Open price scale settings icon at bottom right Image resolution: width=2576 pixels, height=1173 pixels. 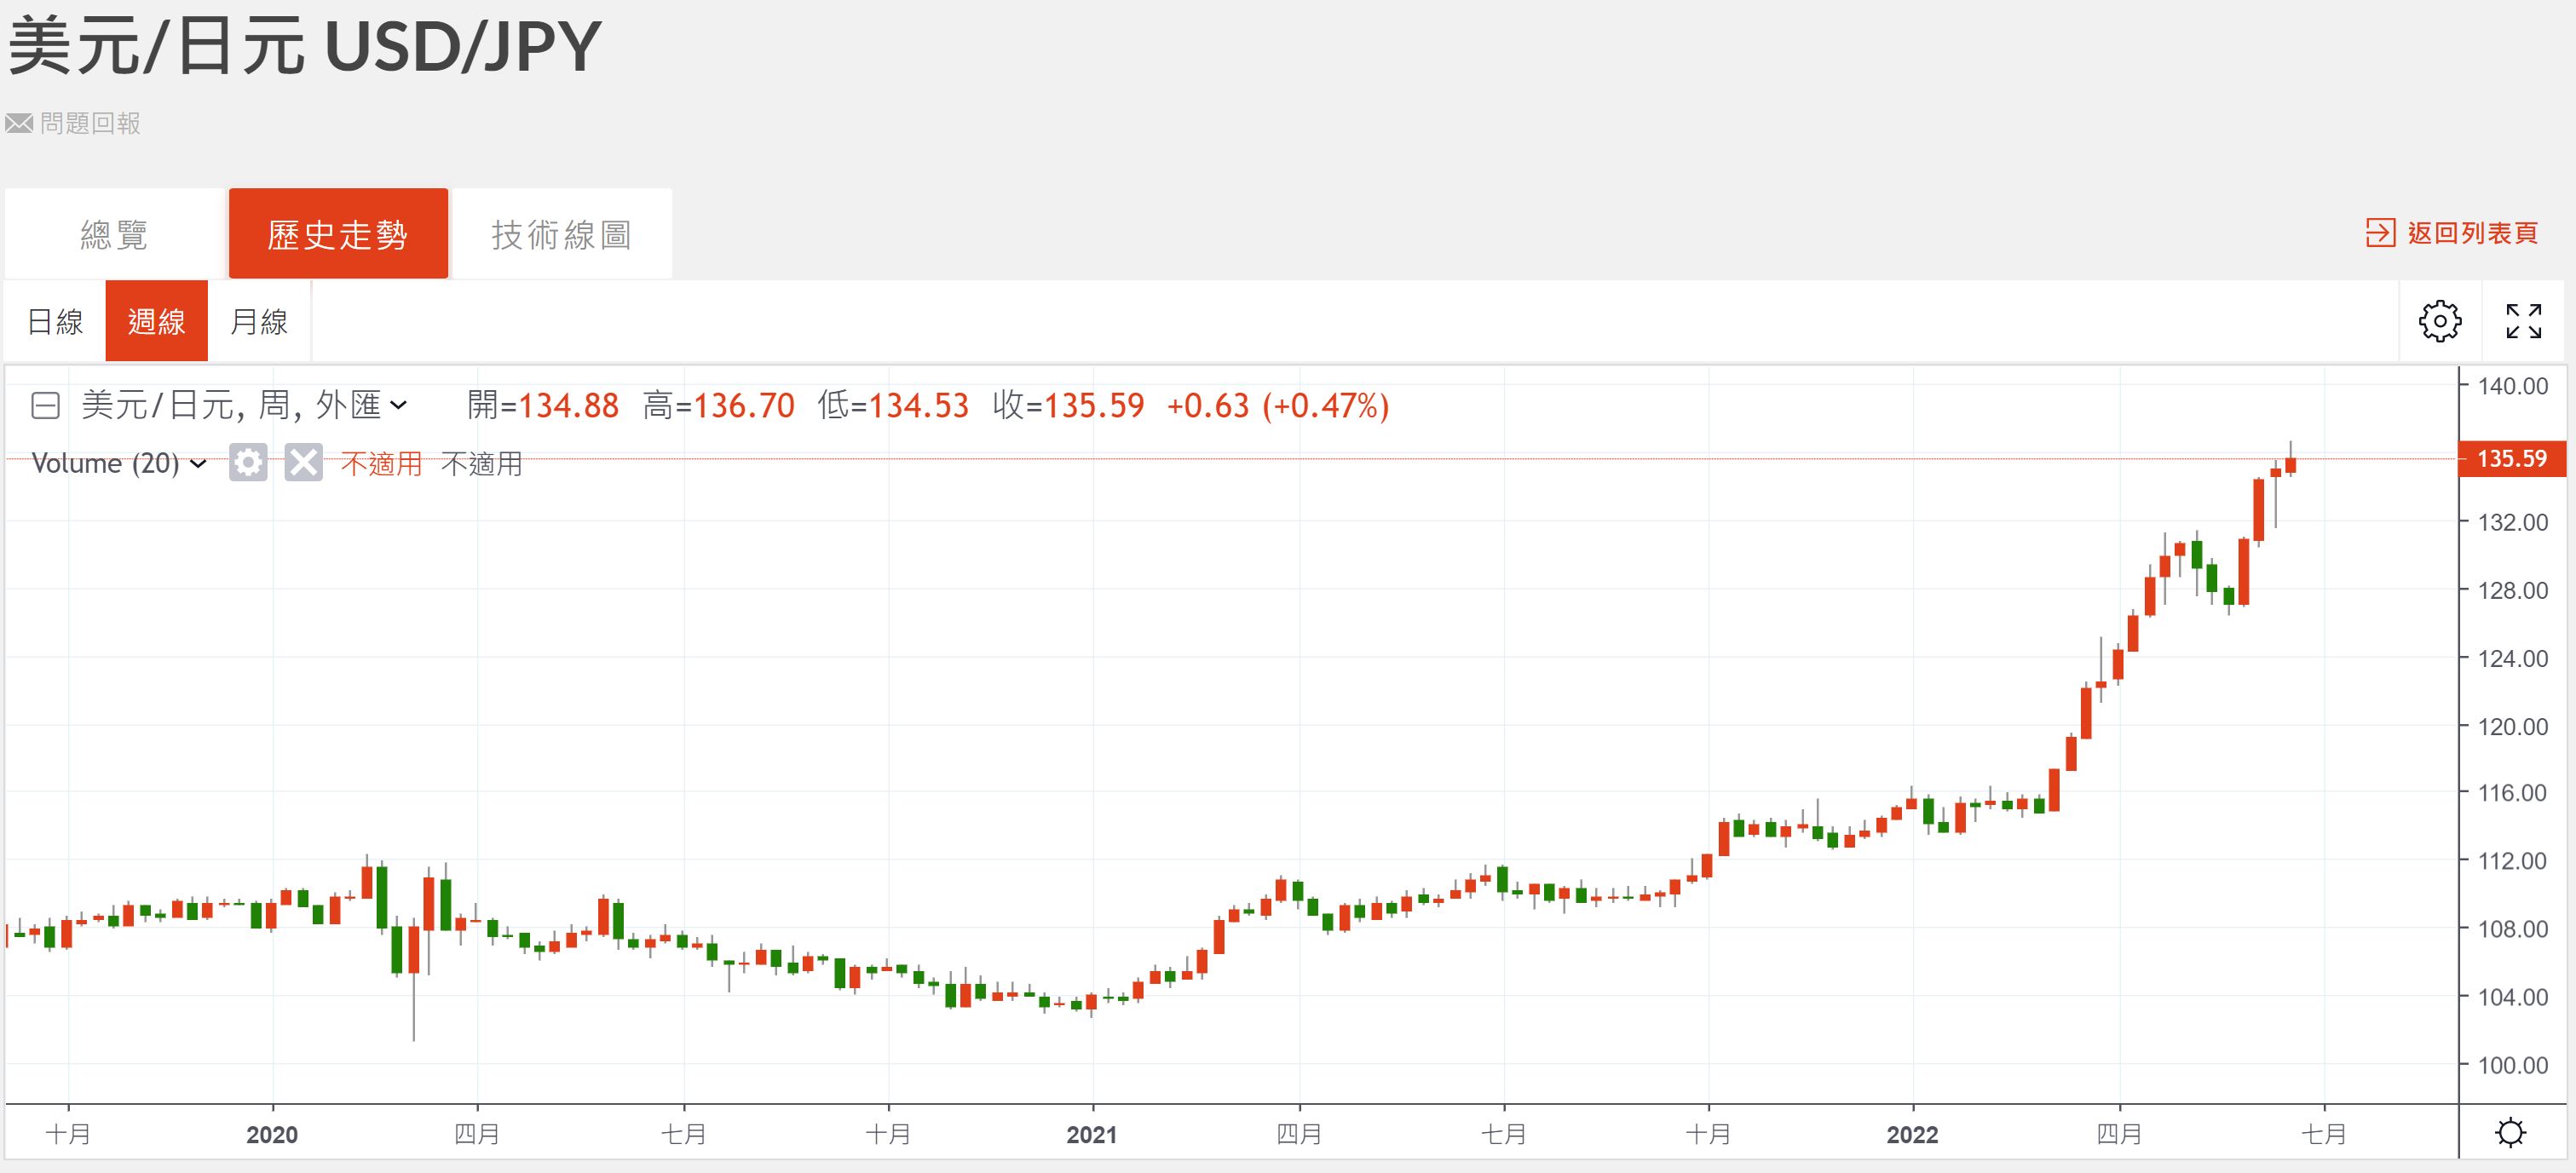[2510, 1133]
